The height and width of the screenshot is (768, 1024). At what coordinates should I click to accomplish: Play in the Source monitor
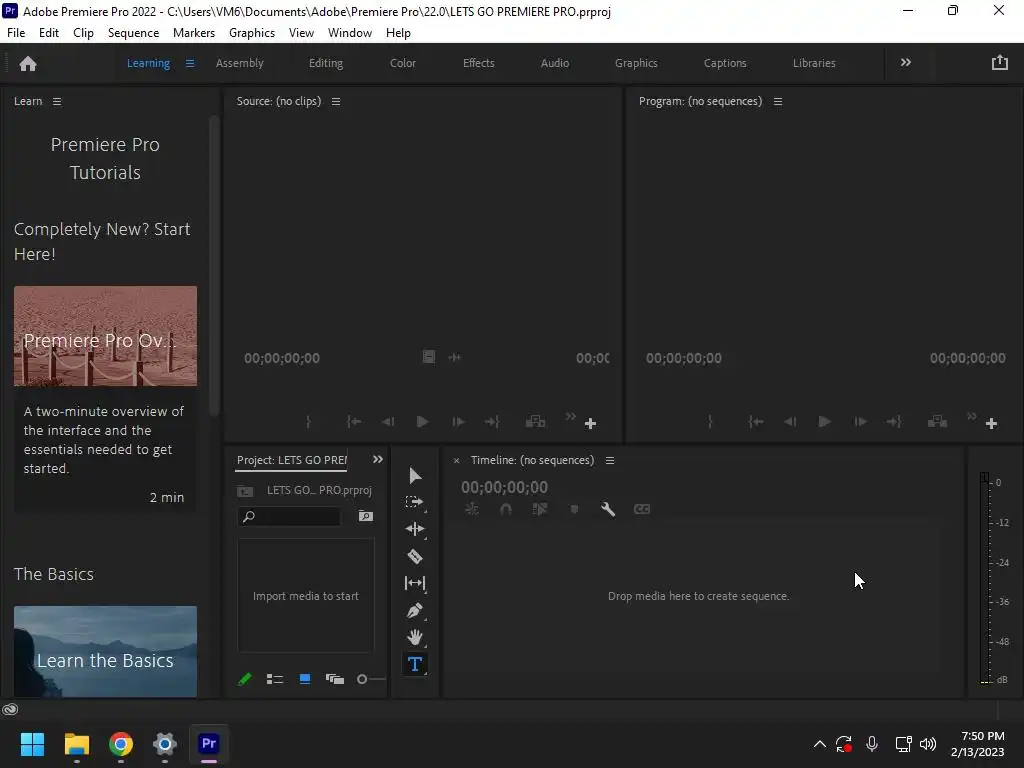(423, 422)
